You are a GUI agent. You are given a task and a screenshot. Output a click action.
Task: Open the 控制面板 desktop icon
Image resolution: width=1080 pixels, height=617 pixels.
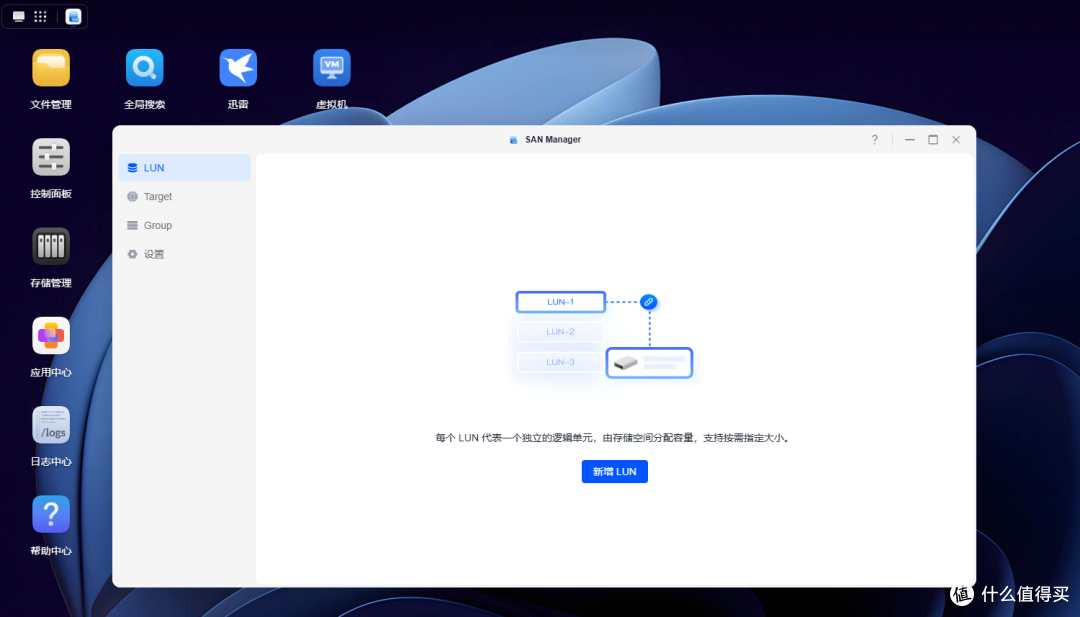51,157
